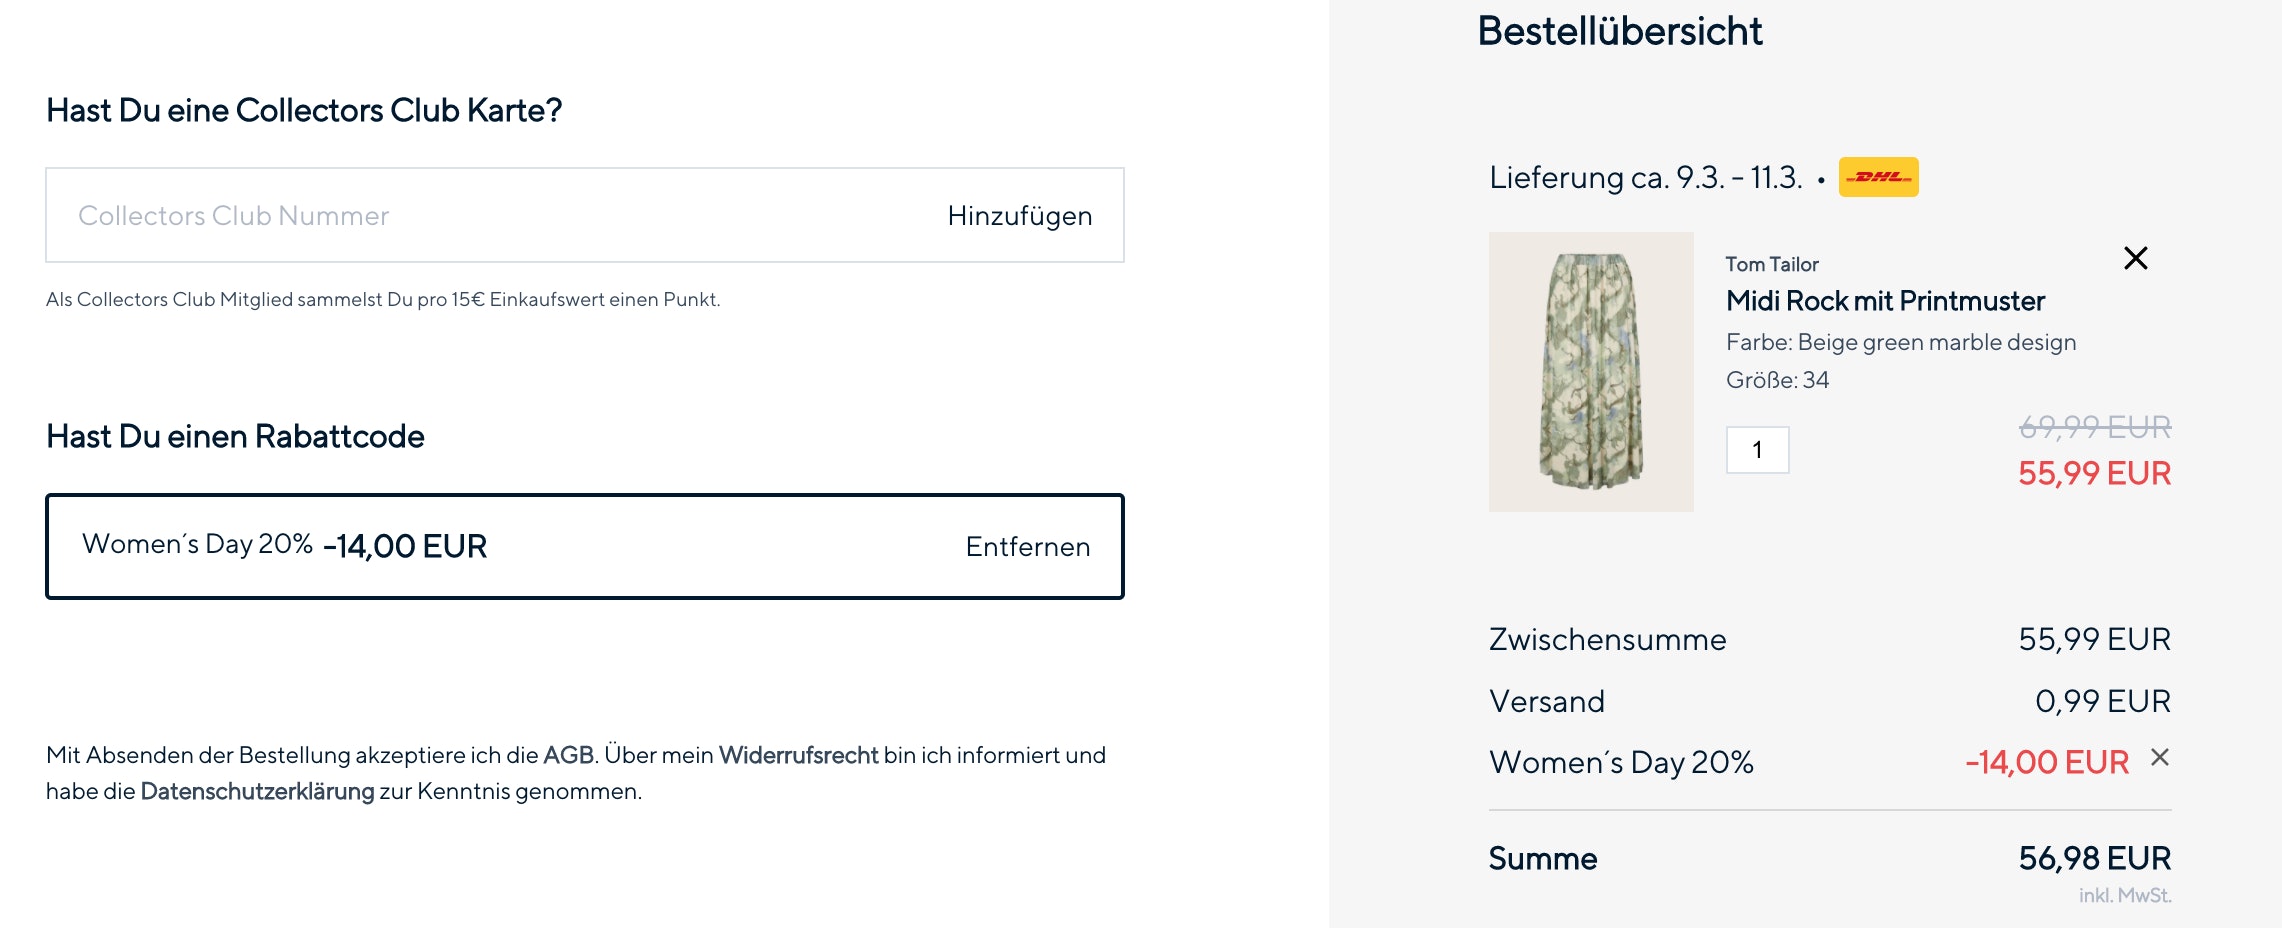Click the Versand cost 0,99 EUR
2282x928 pixels.
click(x=2102, y=701)
